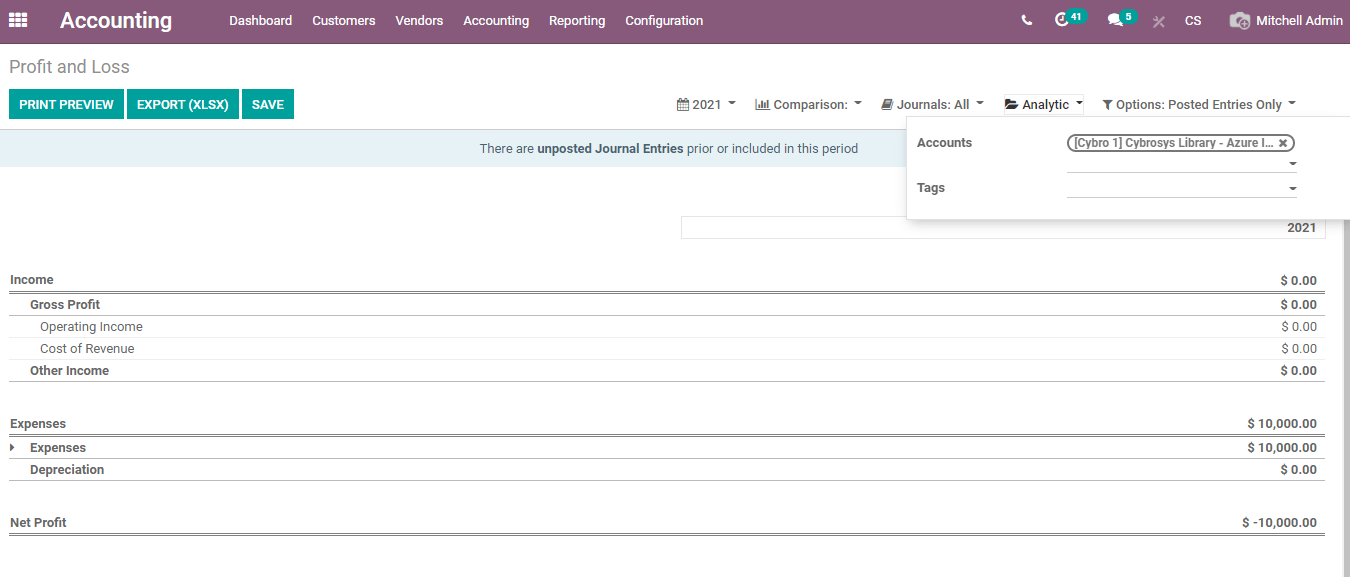Click the PRINT PREVIEW button
1350x577 pixels.
[x=66, y=104]
